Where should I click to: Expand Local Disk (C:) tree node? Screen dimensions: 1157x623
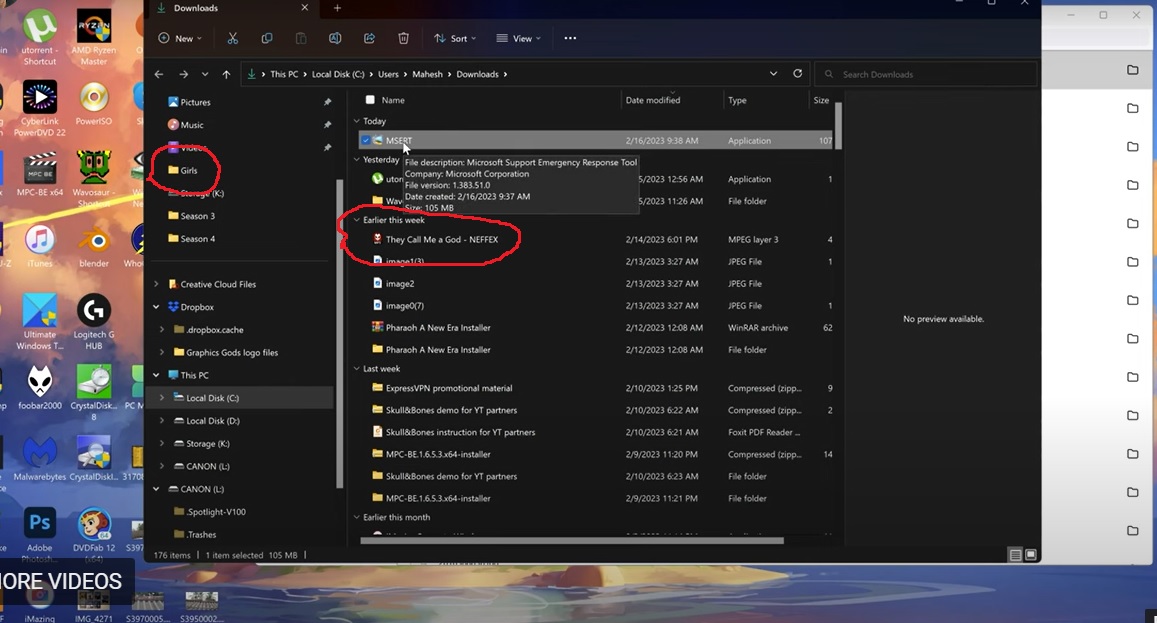(x=162, y=398)
